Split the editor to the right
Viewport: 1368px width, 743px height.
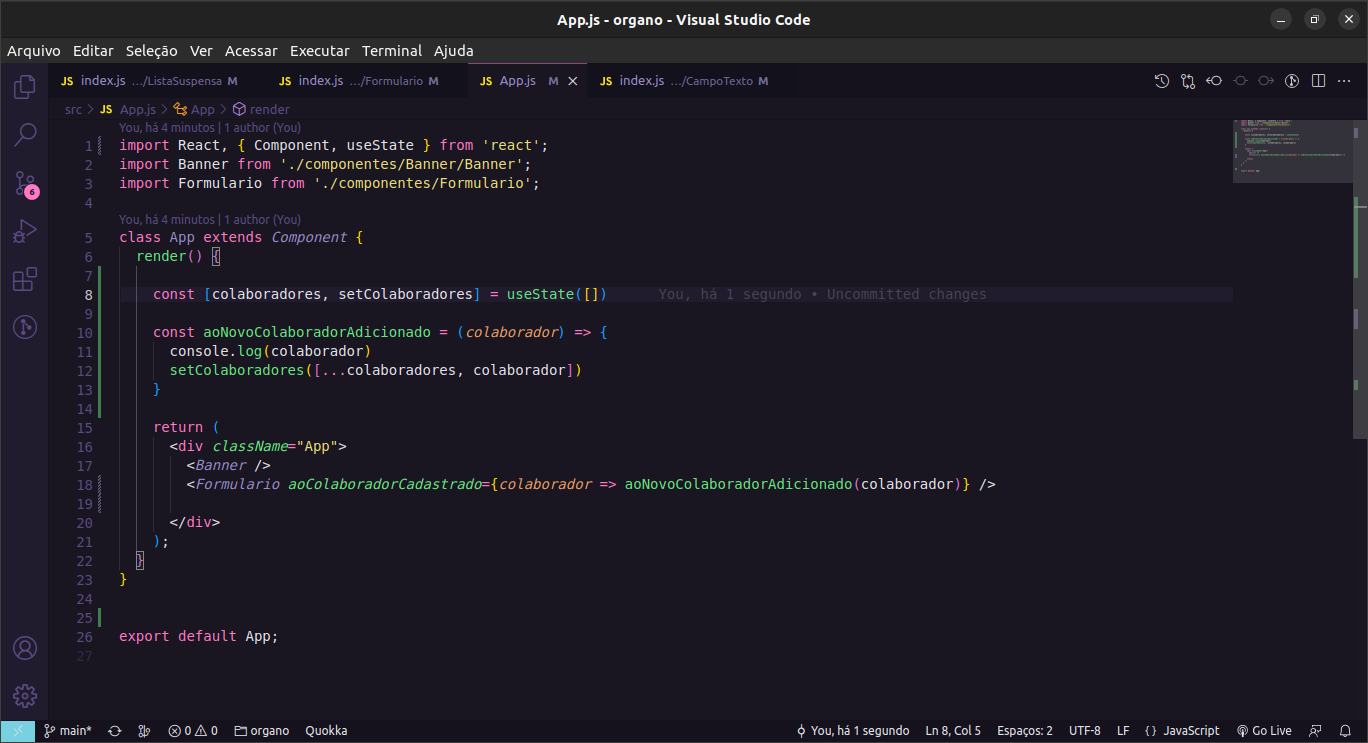pyautogui.click(x=1318, y=81)
